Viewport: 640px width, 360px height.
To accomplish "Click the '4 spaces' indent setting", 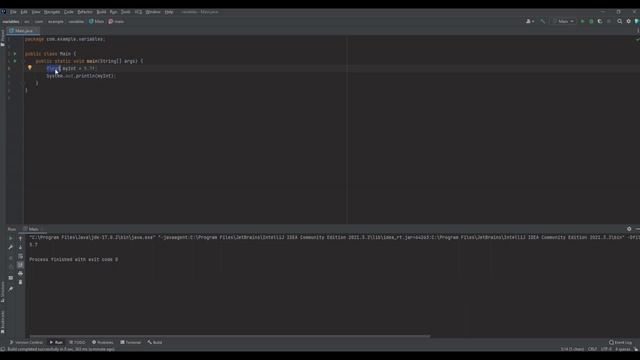I will (623, 349).
